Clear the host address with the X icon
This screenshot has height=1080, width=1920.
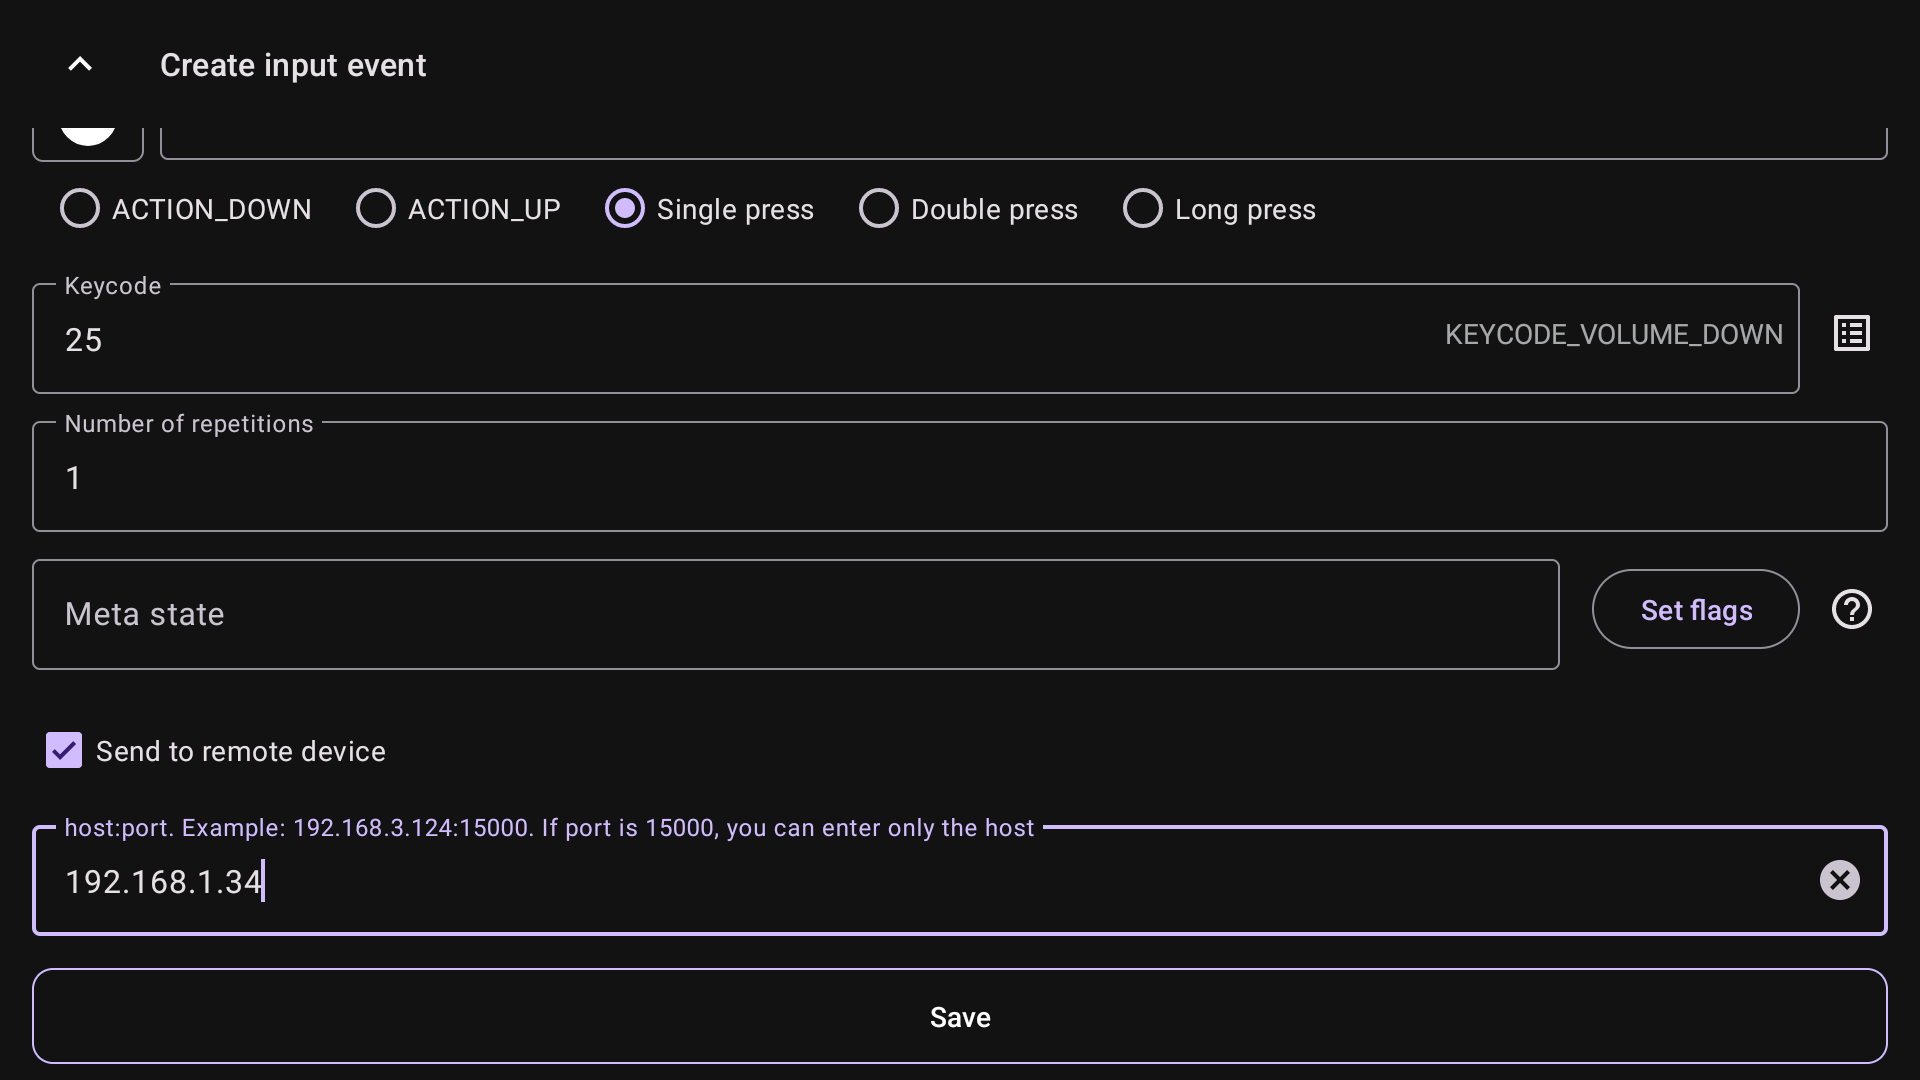click(x=1839, y=881)
